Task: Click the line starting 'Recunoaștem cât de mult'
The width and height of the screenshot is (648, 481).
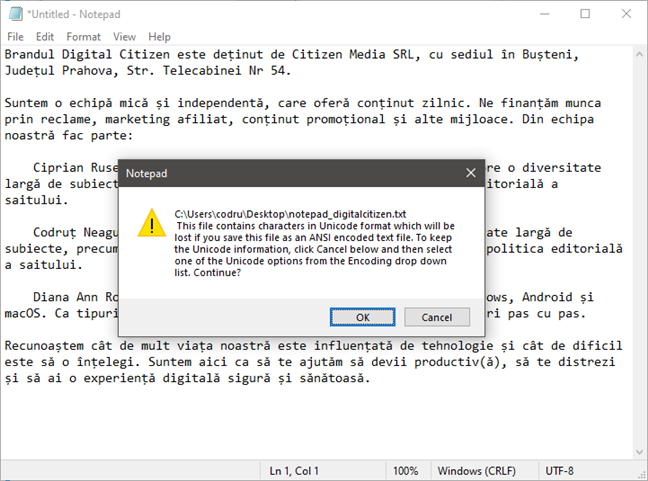Action: coord(313,345)
